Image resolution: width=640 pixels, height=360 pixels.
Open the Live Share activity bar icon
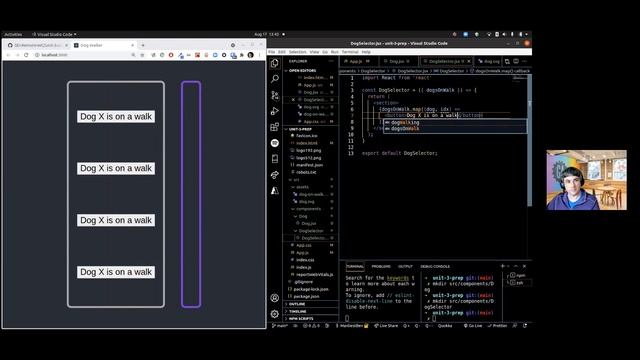[x=275, y=175]
